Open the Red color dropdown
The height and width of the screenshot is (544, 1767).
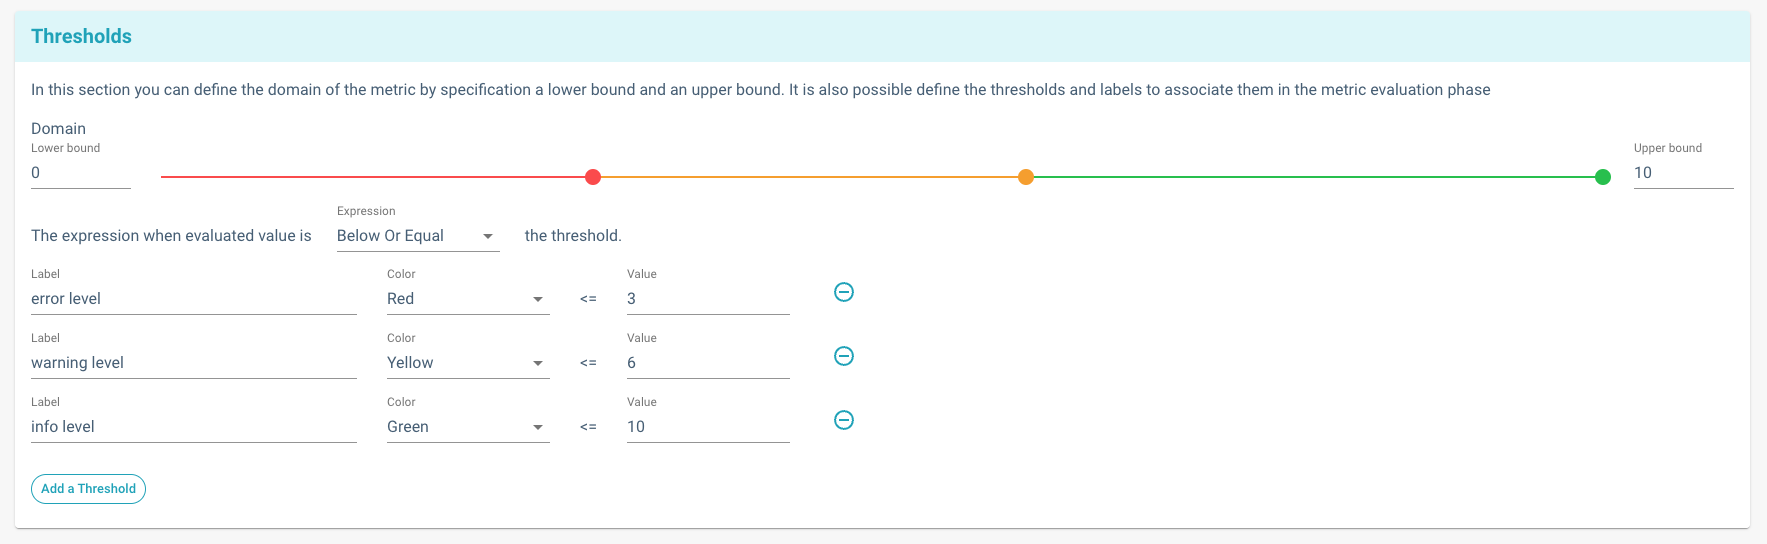click(x=467, y=299)
